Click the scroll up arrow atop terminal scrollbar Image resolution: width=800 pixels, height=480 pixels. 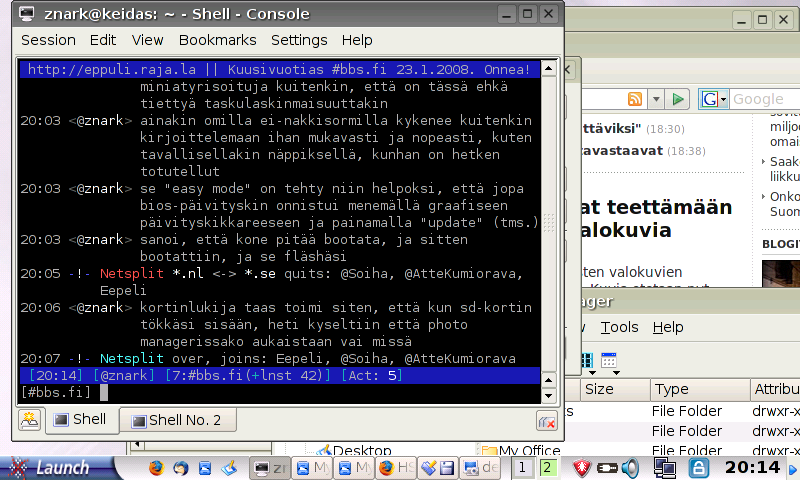(548, 68)
